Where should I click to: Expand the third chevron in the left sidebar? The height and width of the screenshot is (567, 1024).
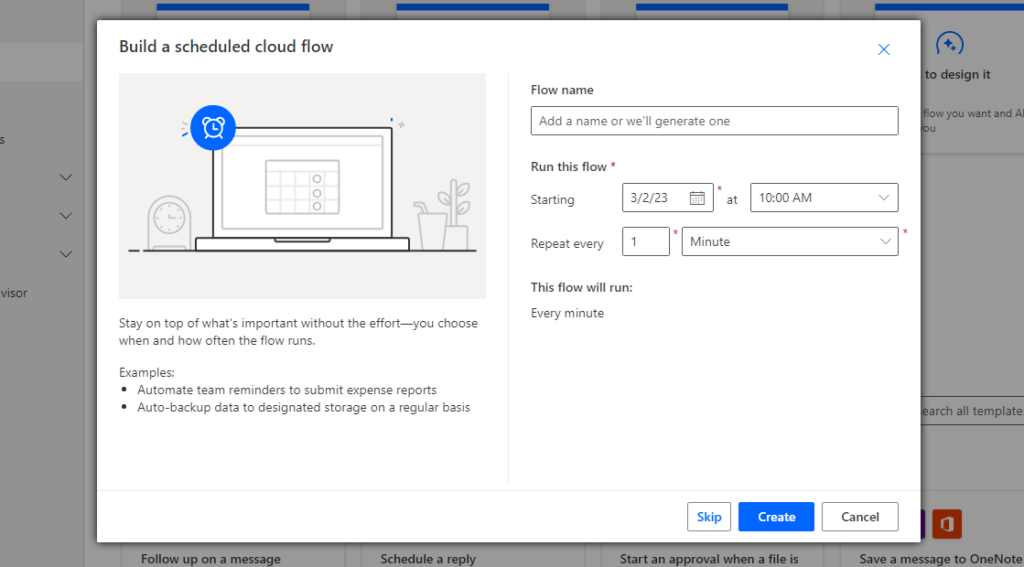(66, 254)
